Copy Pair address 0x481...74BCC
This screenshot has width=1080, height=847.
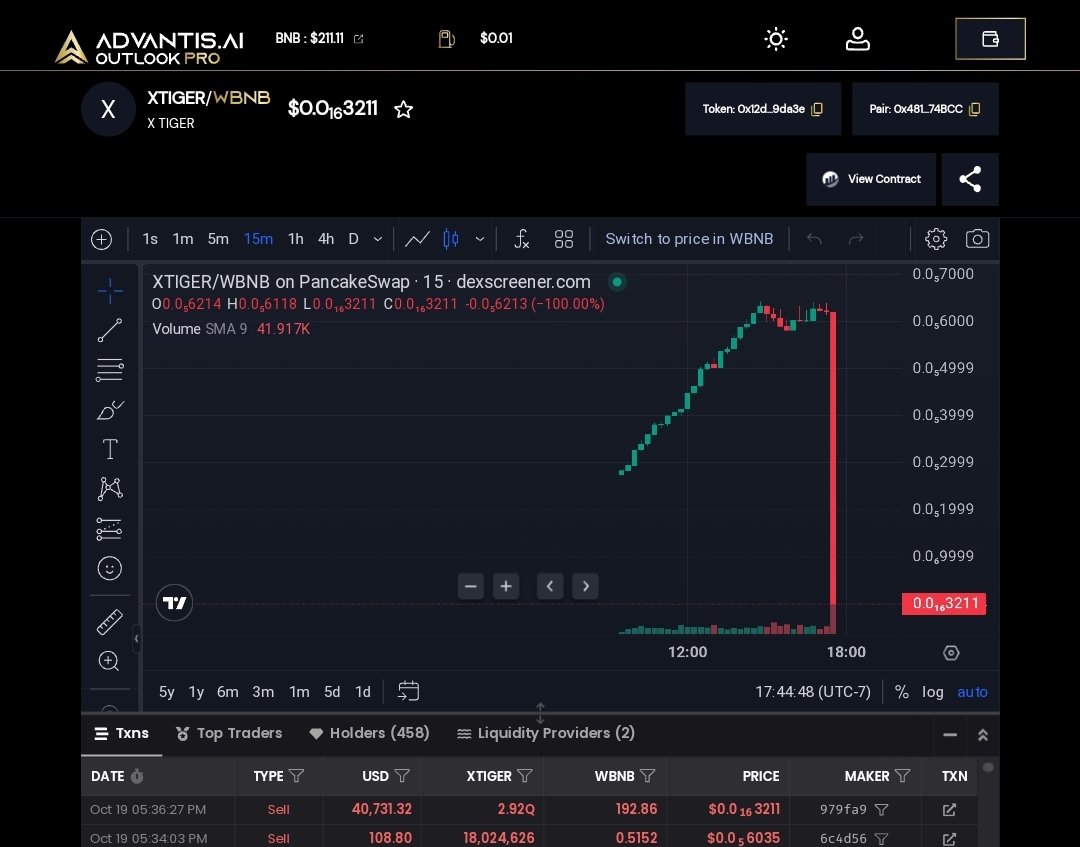point(975,109)
